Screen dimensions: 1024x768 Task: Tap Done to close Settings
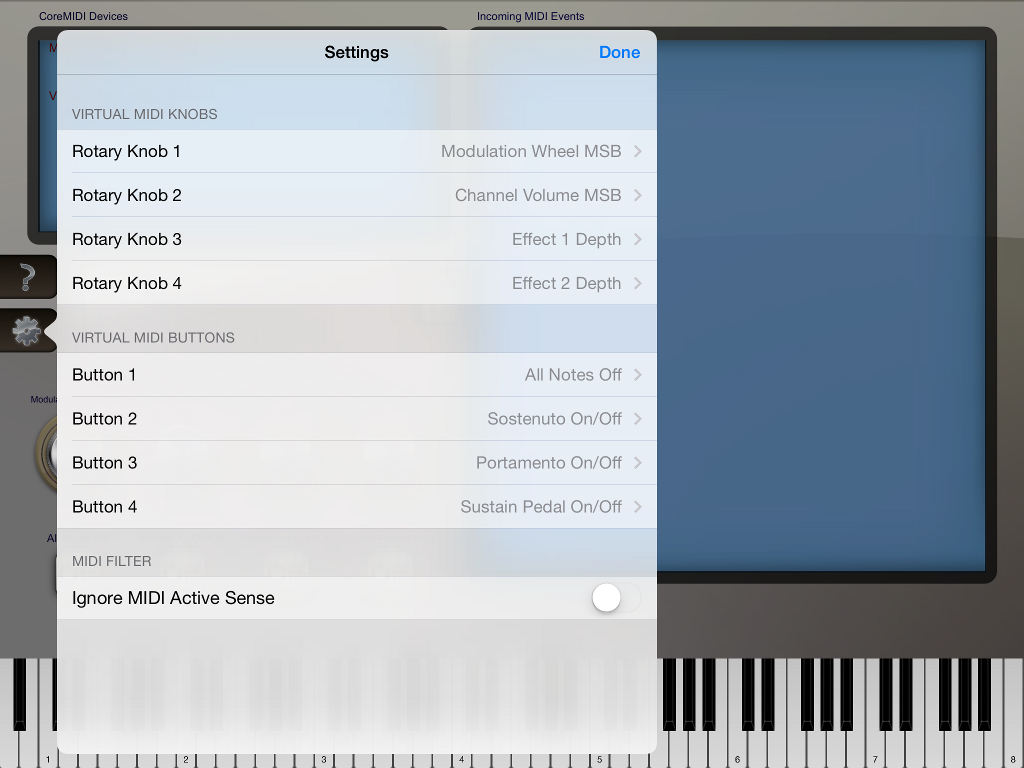click(619, 53)
